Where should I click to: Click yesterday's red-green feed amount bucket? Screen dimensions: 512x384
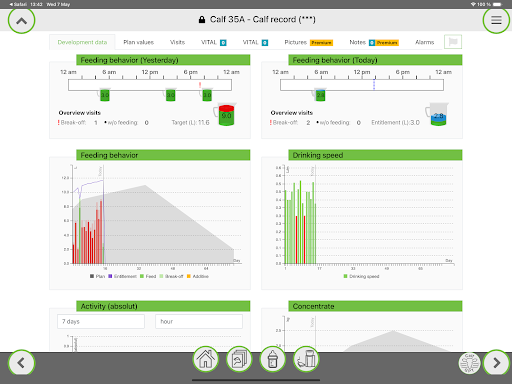(226, 114)
